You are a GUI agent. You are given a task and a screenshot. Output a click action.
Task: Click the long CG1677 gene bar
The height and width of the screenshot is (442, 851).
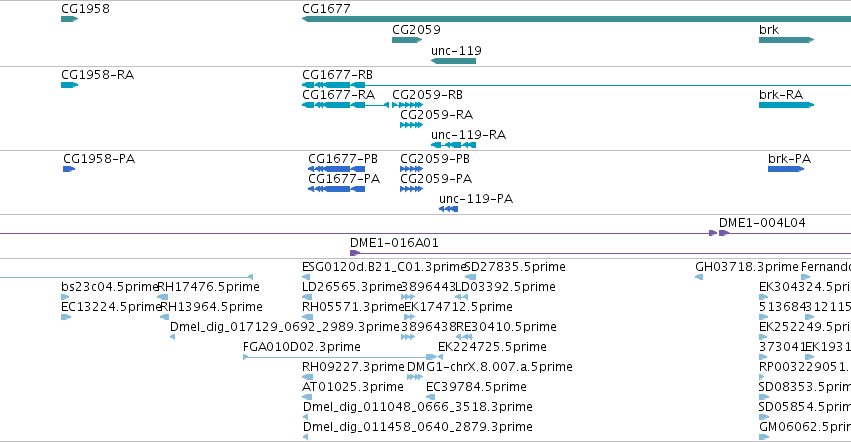coord(576,19)
